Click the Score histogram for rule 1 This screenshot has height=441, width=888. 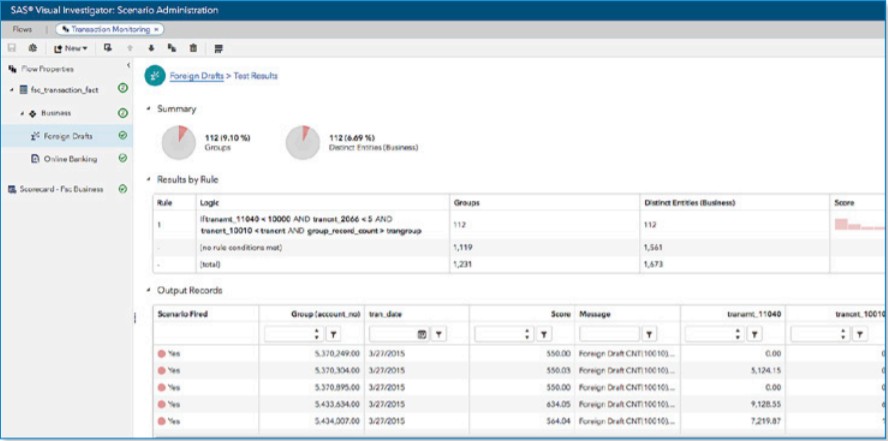coord(859,224)
